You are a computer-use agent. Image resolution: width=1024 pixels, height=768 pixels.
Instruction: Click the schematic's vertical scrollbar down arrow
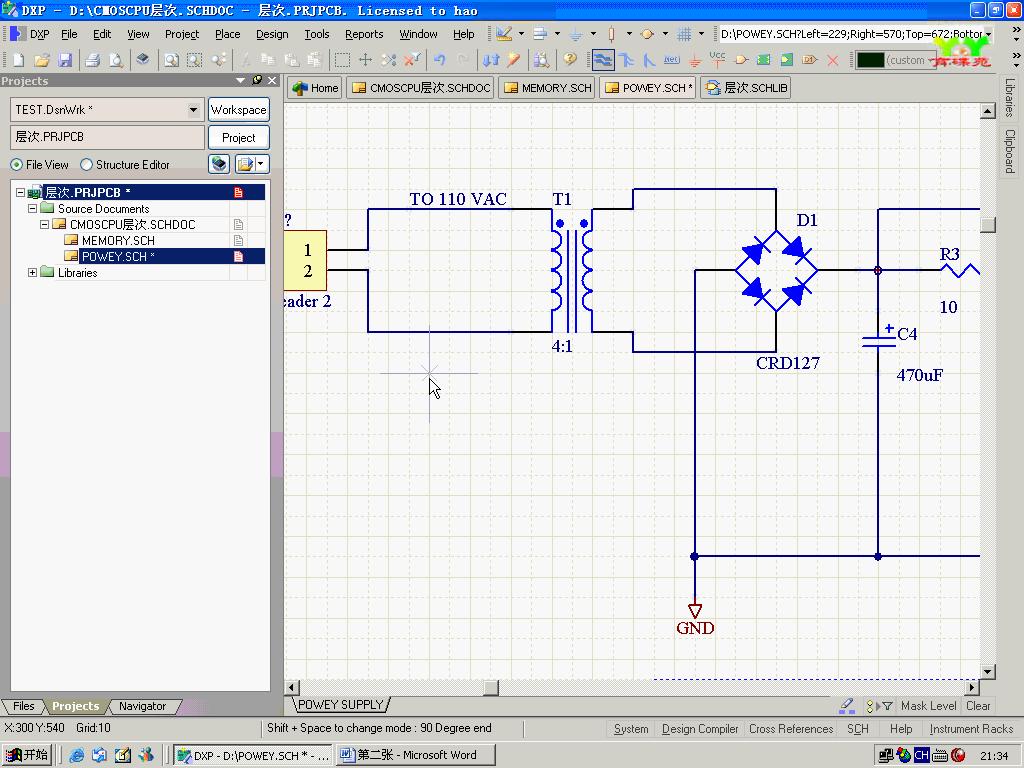point(987,672)
